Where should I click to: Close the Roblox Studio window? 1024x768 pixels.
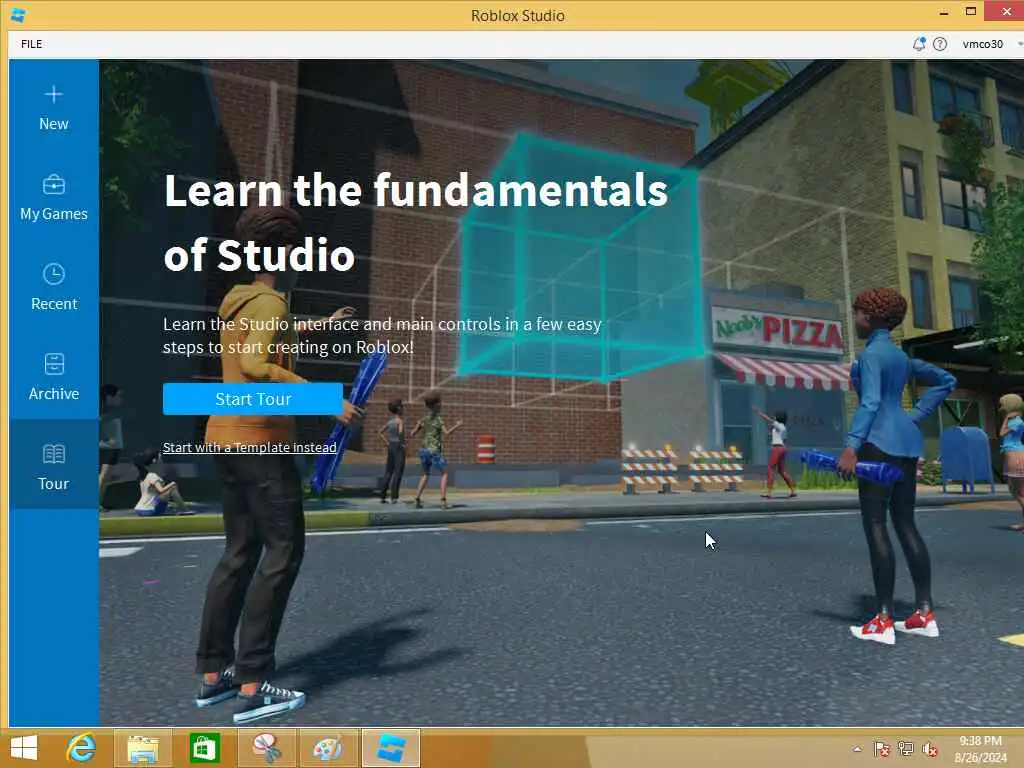1006,12
